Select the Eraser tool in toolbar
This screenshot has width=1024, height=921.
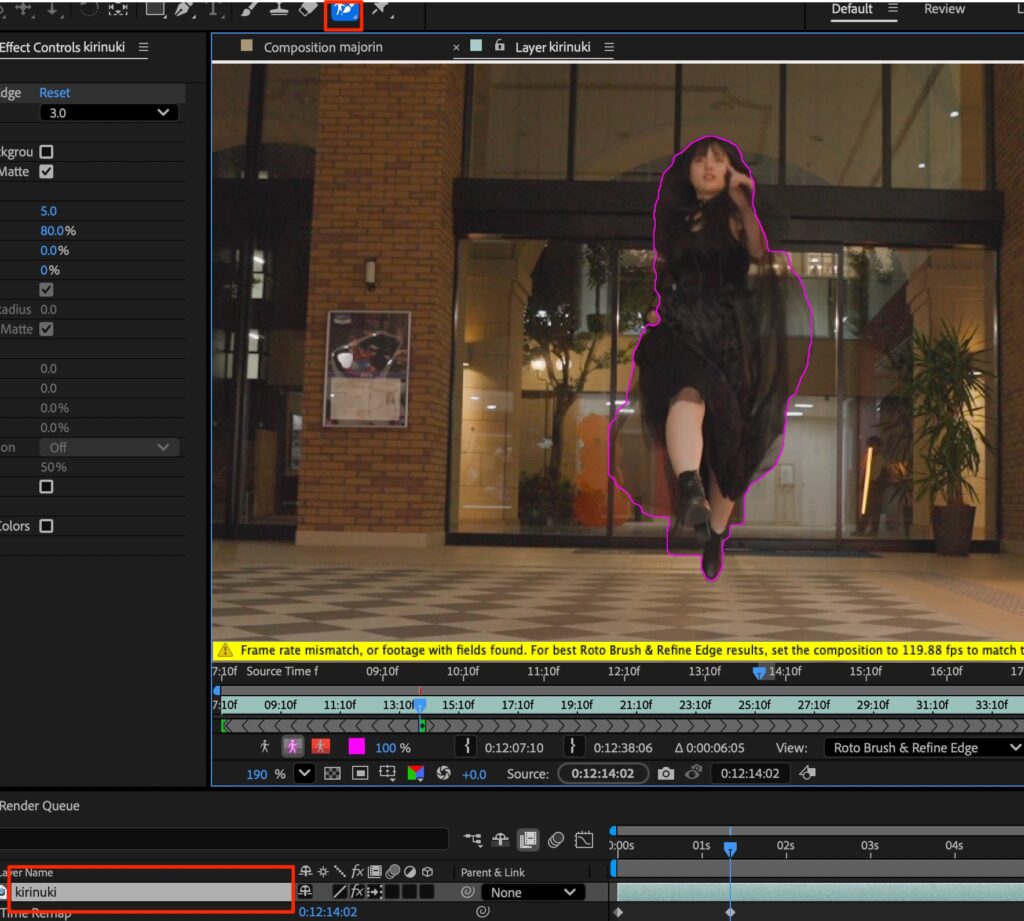(307, 11)
